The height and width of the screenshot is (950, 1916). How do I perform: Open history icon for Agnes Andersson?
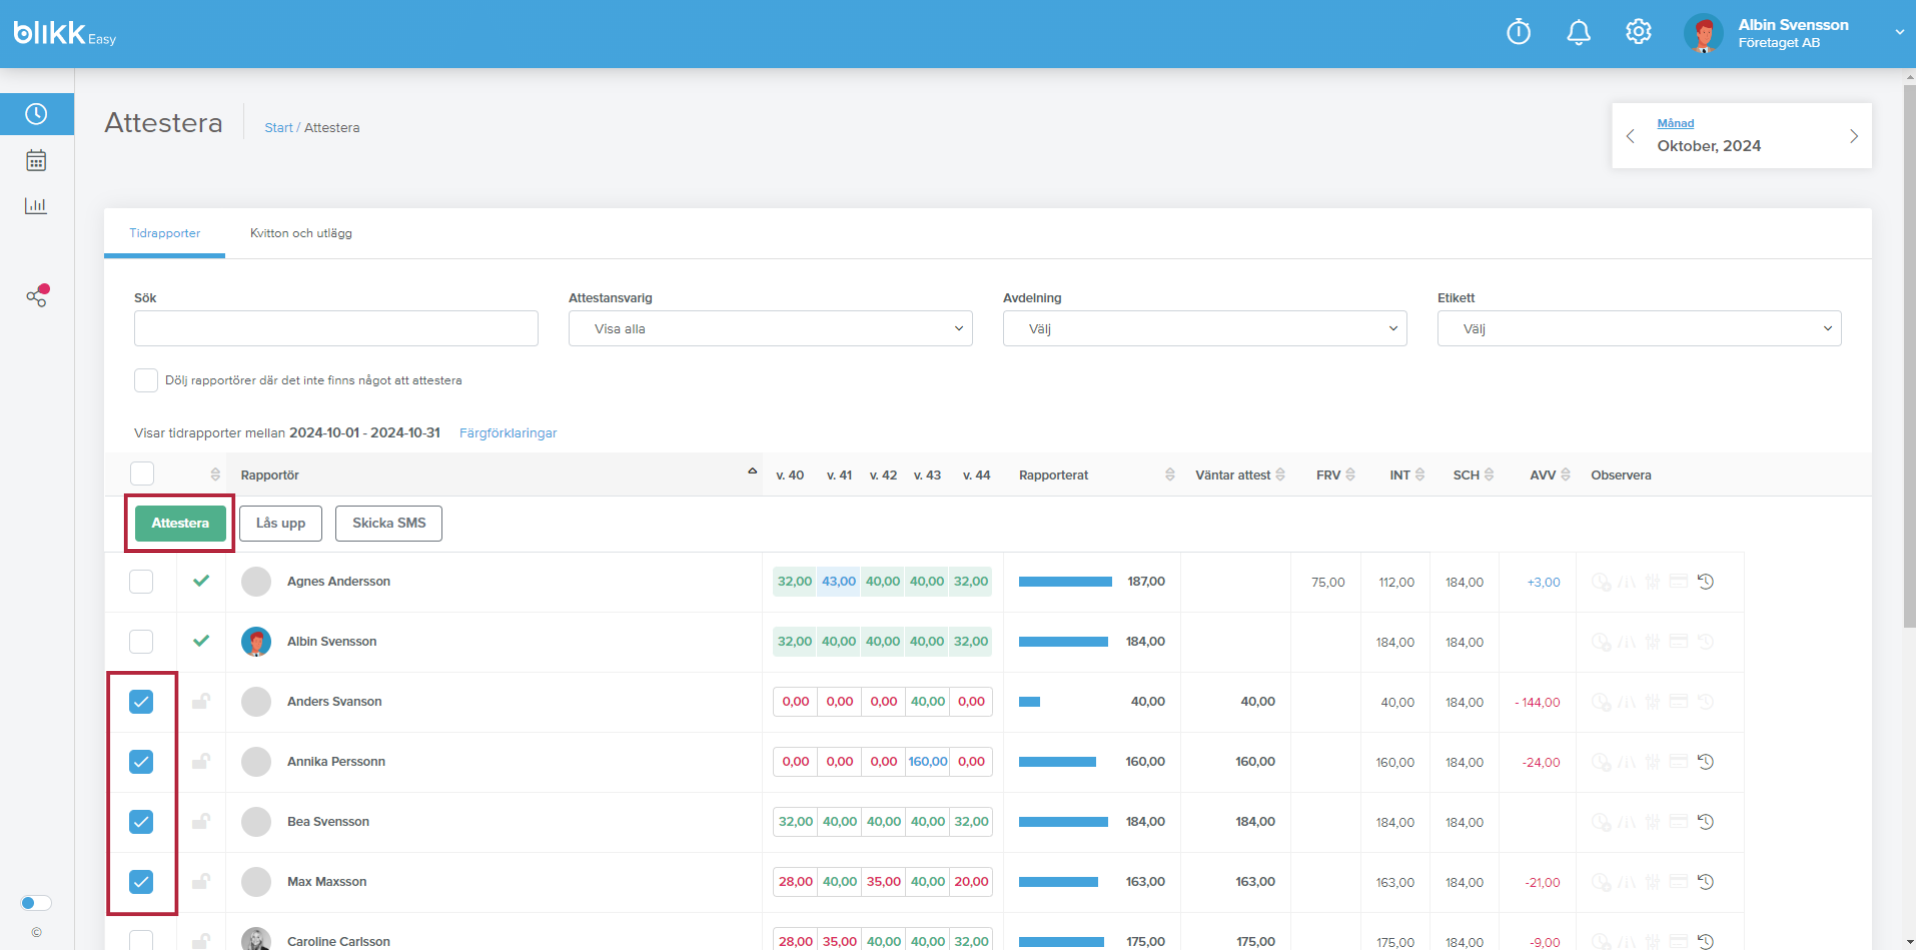pos(1706,581)
